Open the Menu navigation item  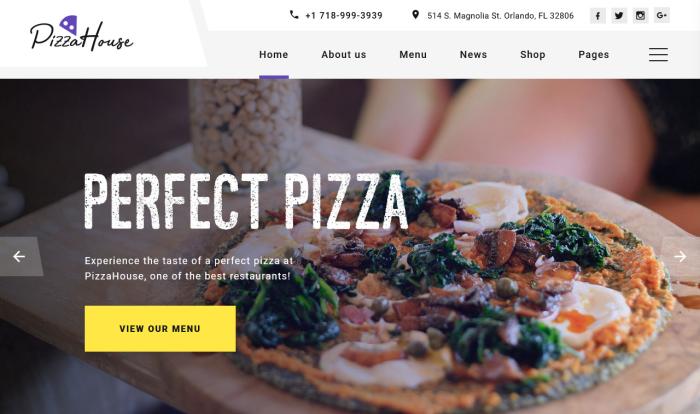point(413,54)
